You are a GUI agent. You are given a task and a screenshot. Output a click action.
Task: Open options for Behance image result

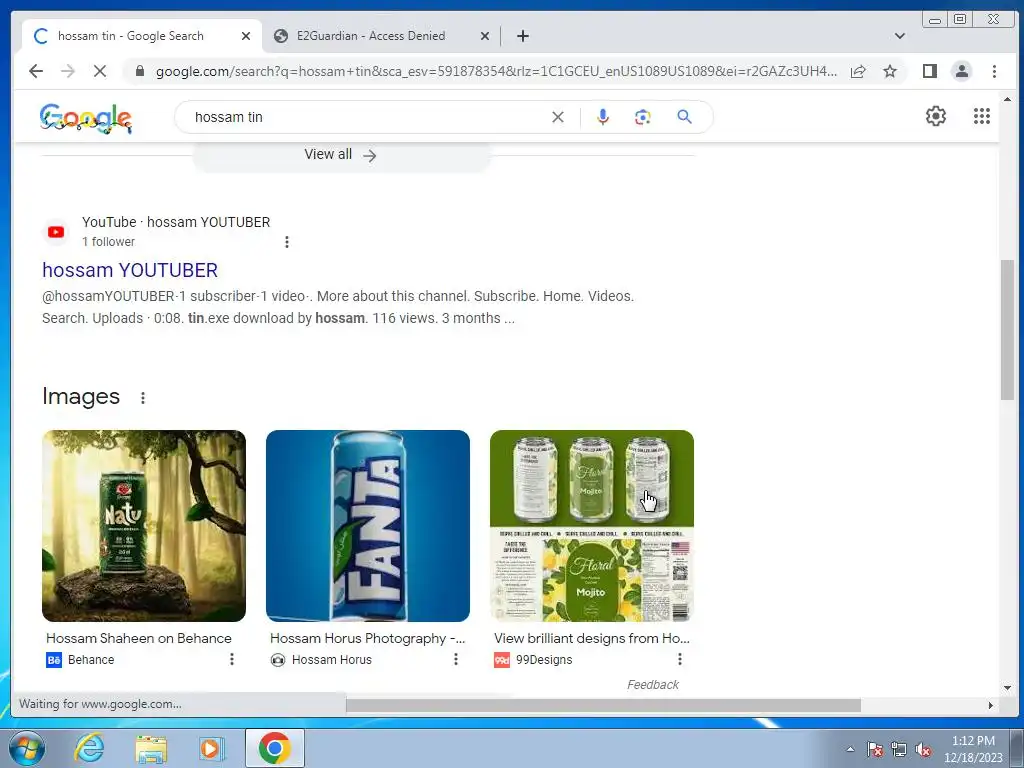232,660
